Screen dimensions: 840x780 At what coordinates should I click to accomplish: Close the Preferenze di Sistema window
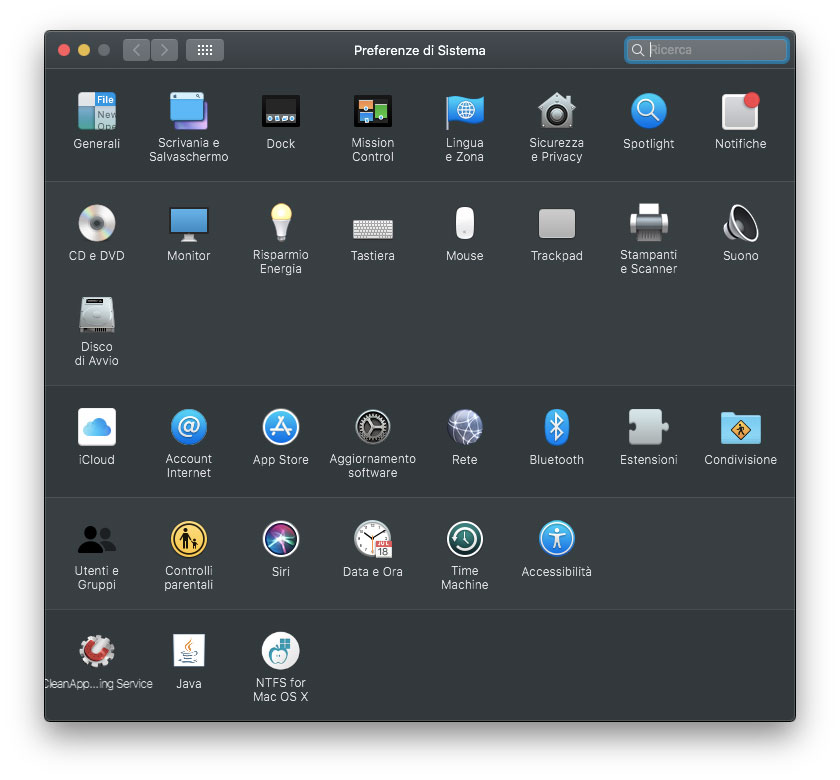click(64, 50)
